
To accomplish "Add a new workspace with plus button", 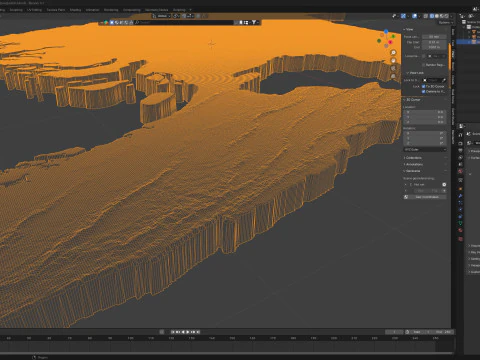I will [191, 10].
